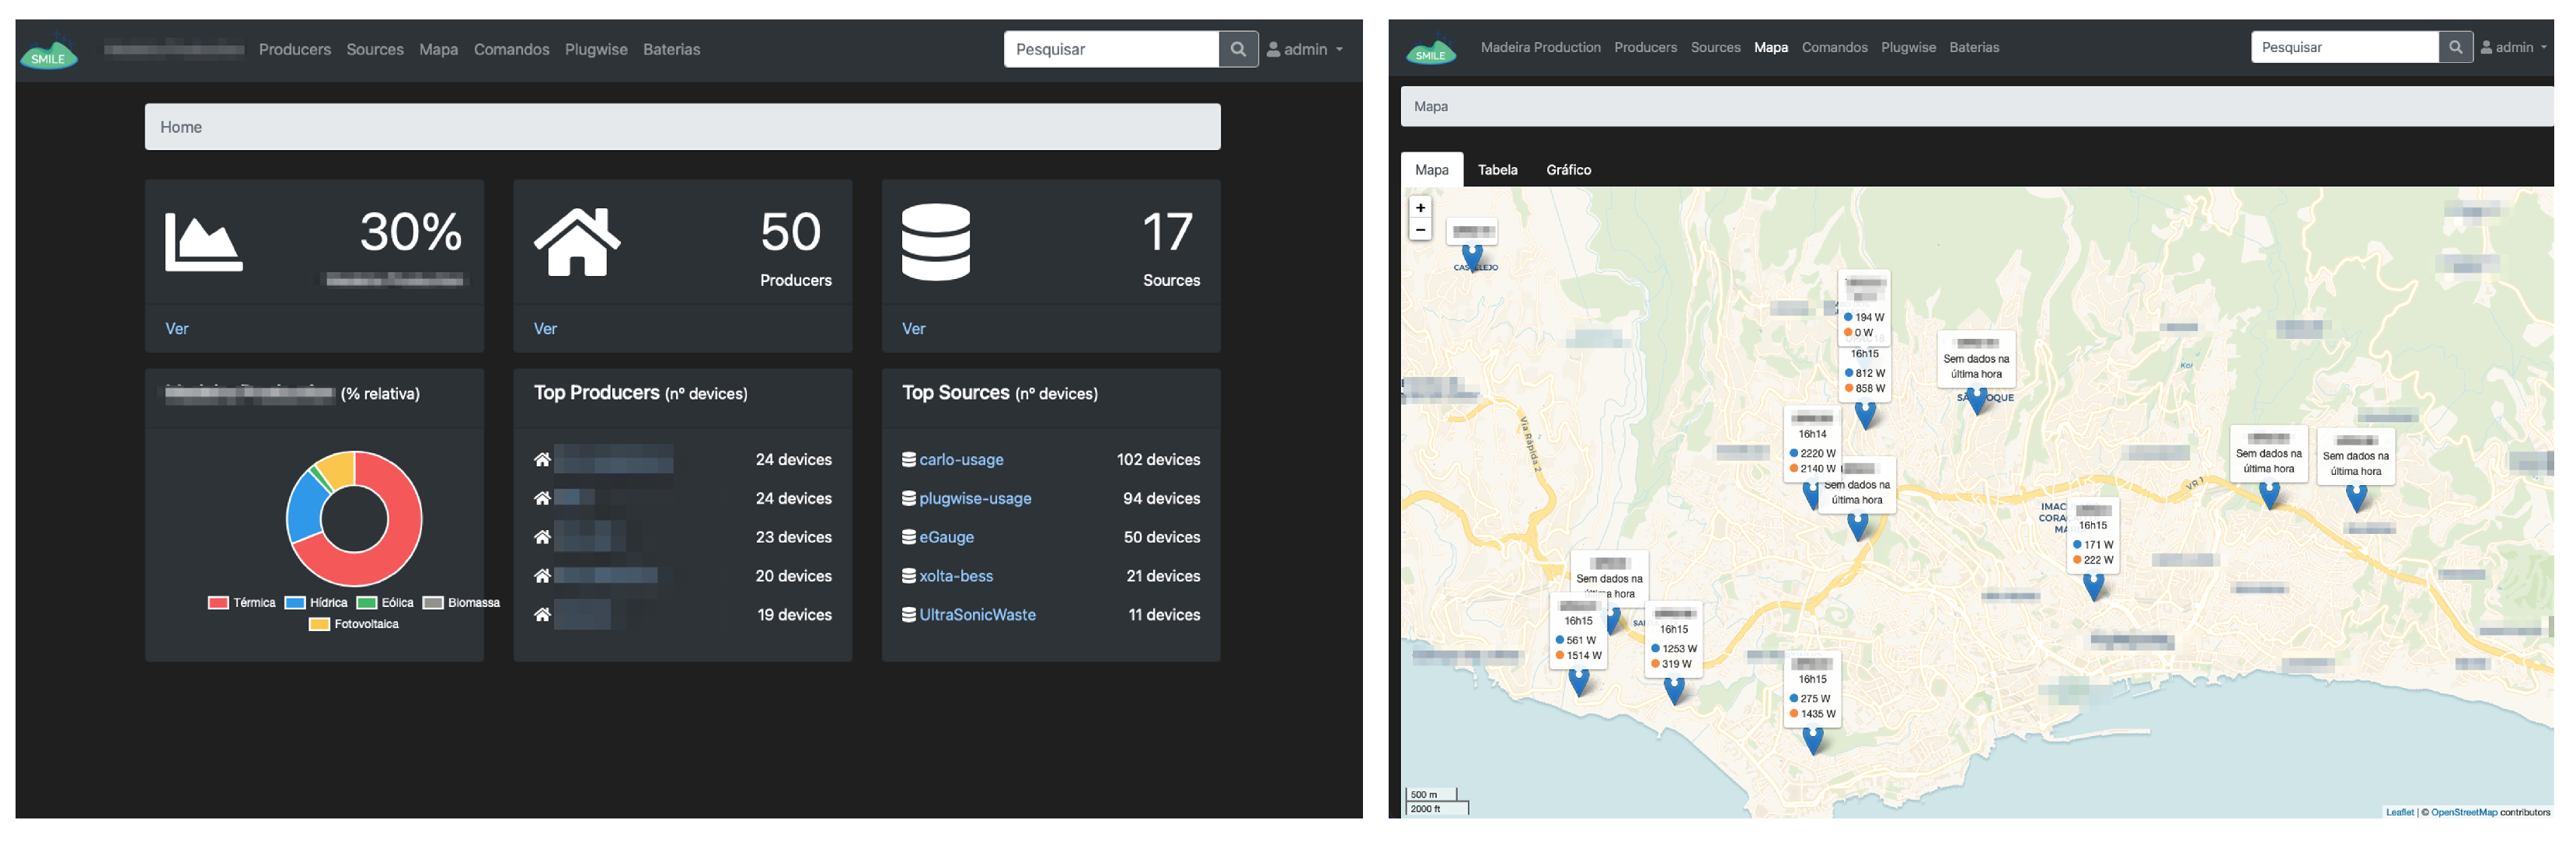Open Baterias menu in left navbar
The image size is (2576, 841).
click(x=671, y=49)
